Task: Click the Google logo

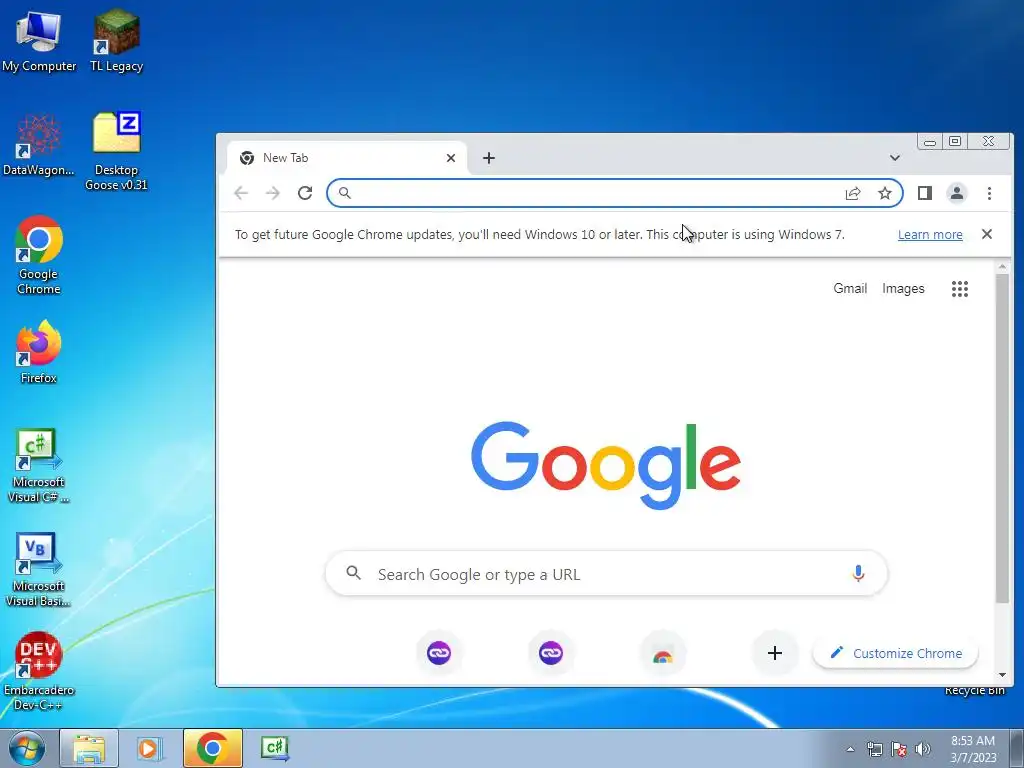Action: (606, 465)
